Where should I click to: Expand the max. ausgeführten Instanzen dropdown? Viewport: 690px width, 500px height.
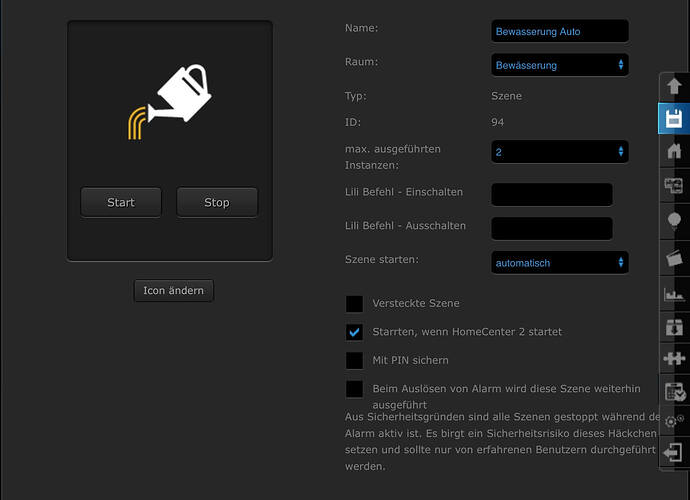pos(560,152)
